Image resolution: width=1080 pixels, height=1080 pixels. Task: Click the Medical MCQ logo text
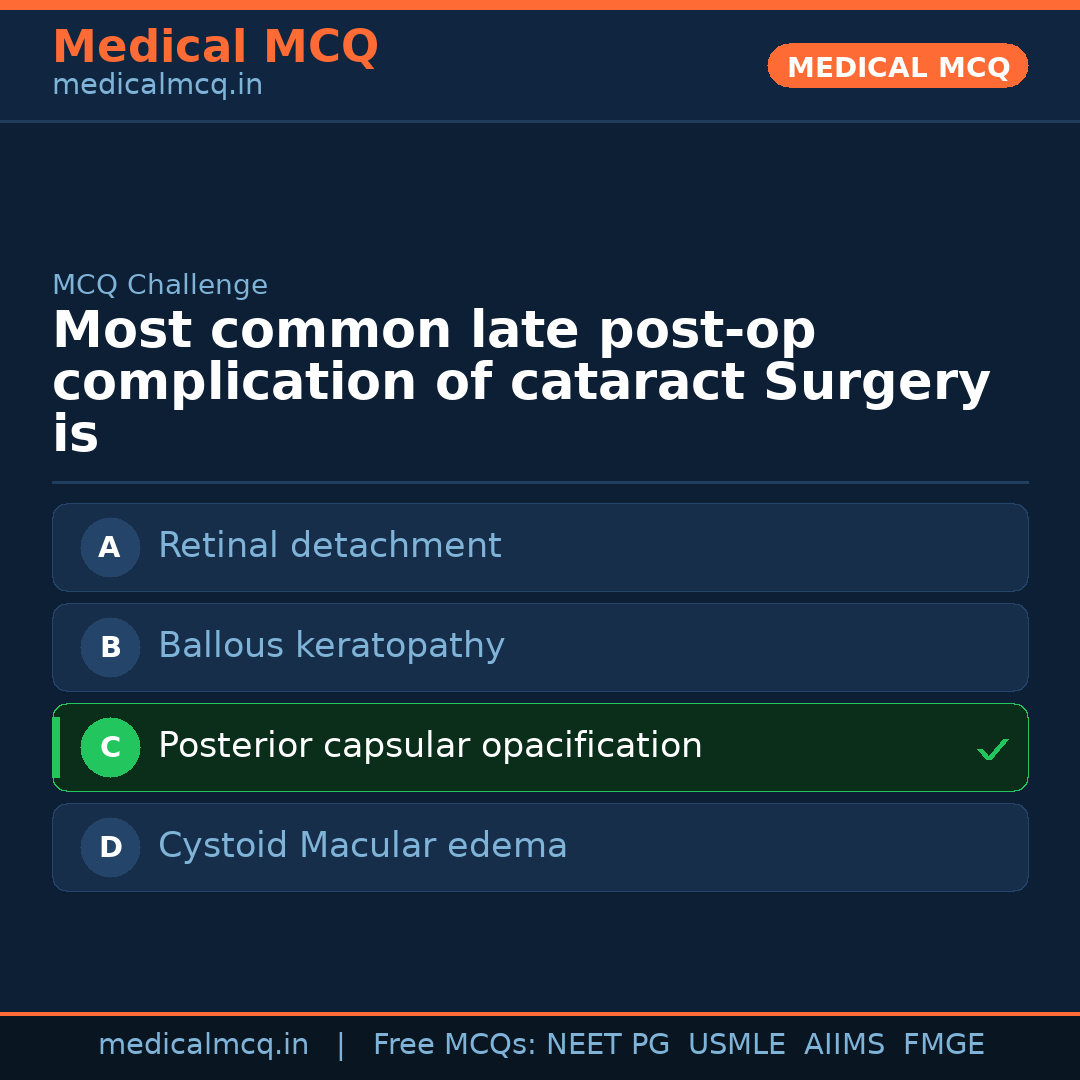pyautogui.click(x=215, y=46)
